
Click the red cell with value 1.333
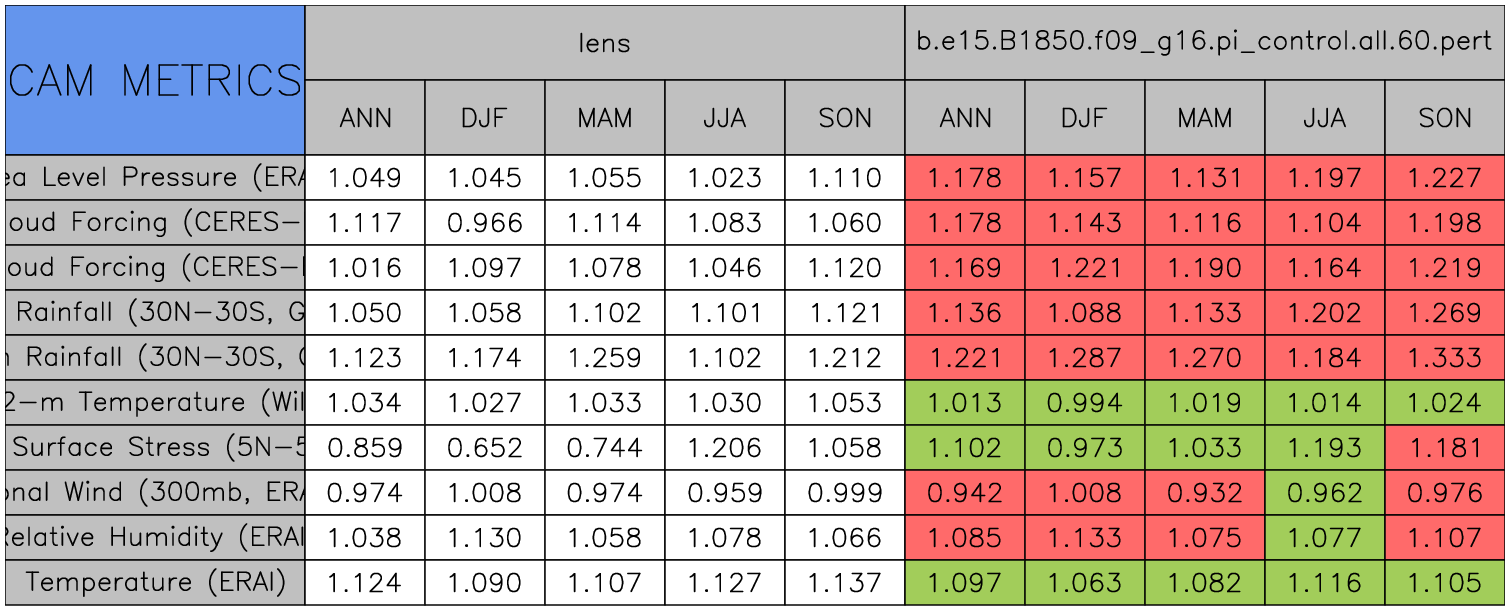point(1444,358)
